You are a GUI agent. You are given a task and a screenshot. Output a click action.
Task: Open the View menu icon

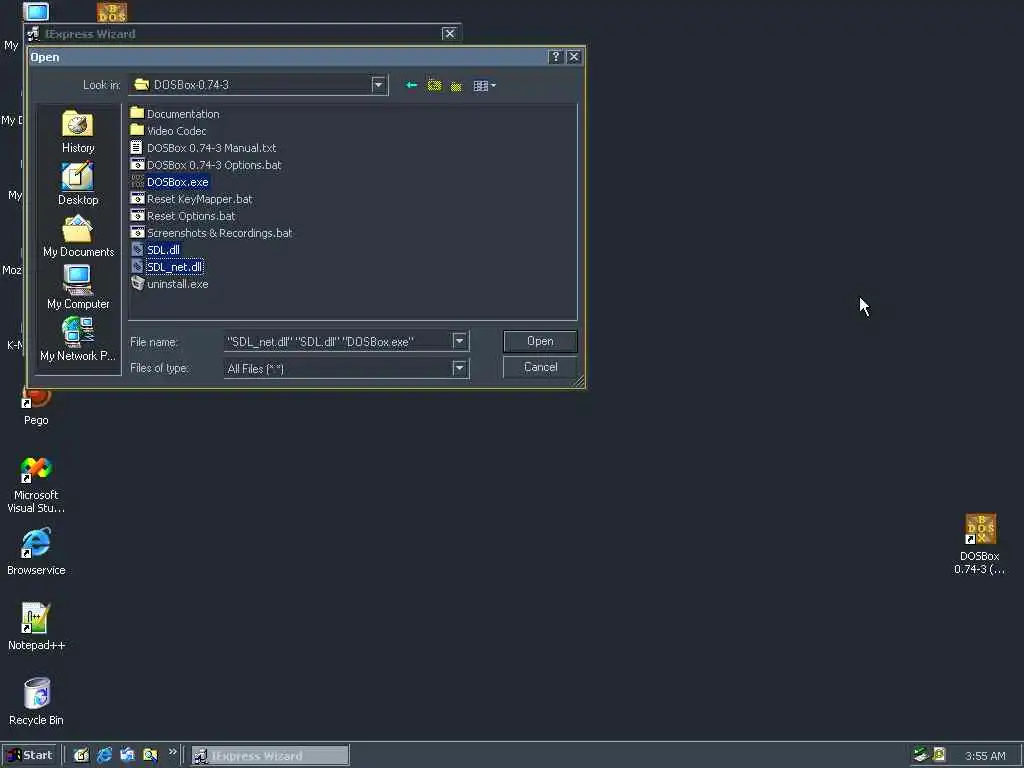(x=484, y=86)
